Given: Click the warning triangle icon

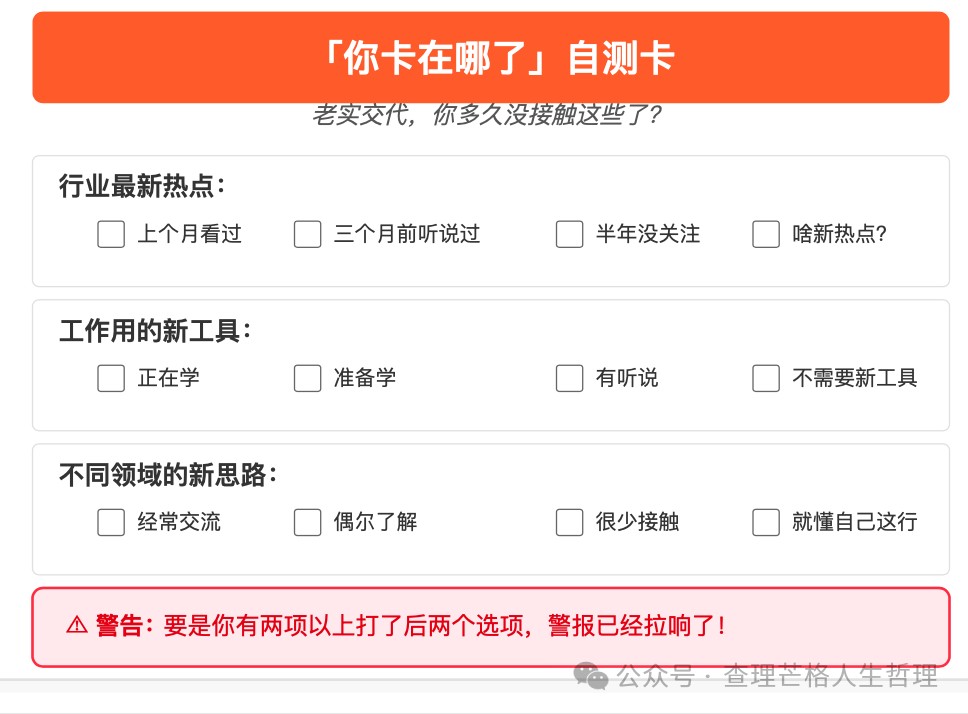Looking at the screenshot, I should (77, 626).
